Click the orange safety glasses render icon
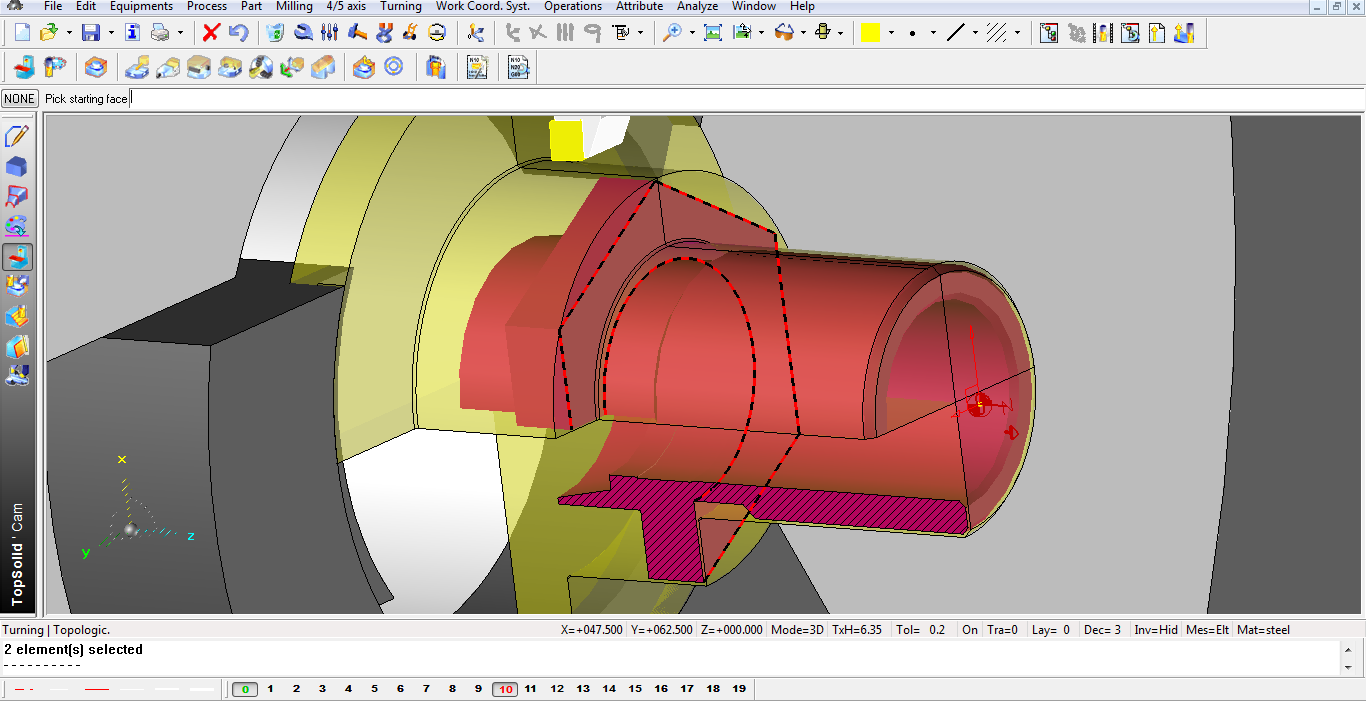Viewport: 1366px width, 701px height. (785, 33)
